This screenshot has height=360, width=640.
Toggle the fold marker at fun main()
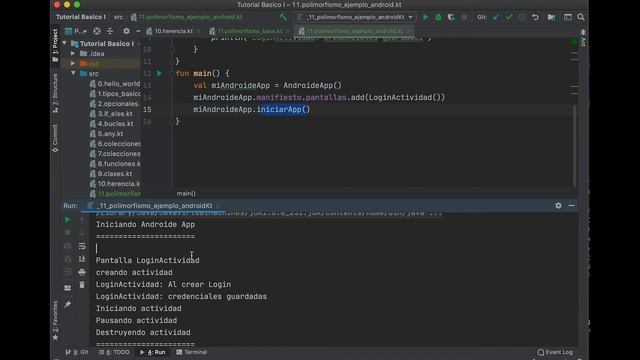click(172, 73)
